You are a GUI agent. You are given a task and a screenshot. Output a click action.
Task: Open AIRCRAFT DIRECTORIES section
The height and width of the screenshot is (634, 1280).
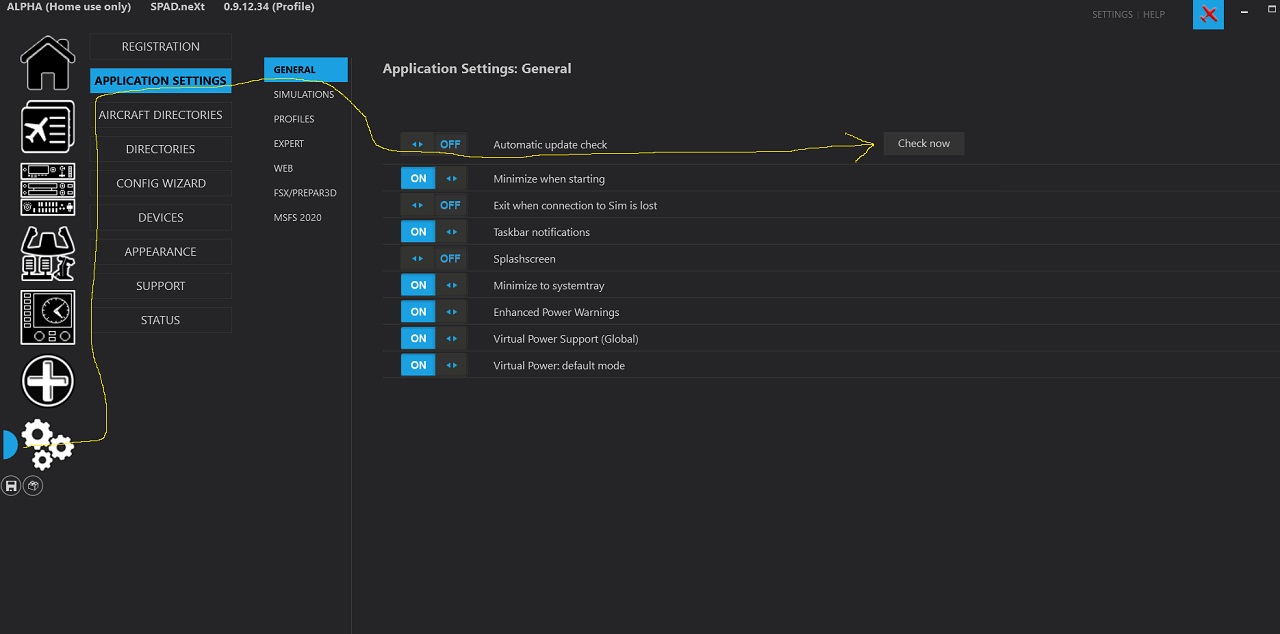(160, 115)
